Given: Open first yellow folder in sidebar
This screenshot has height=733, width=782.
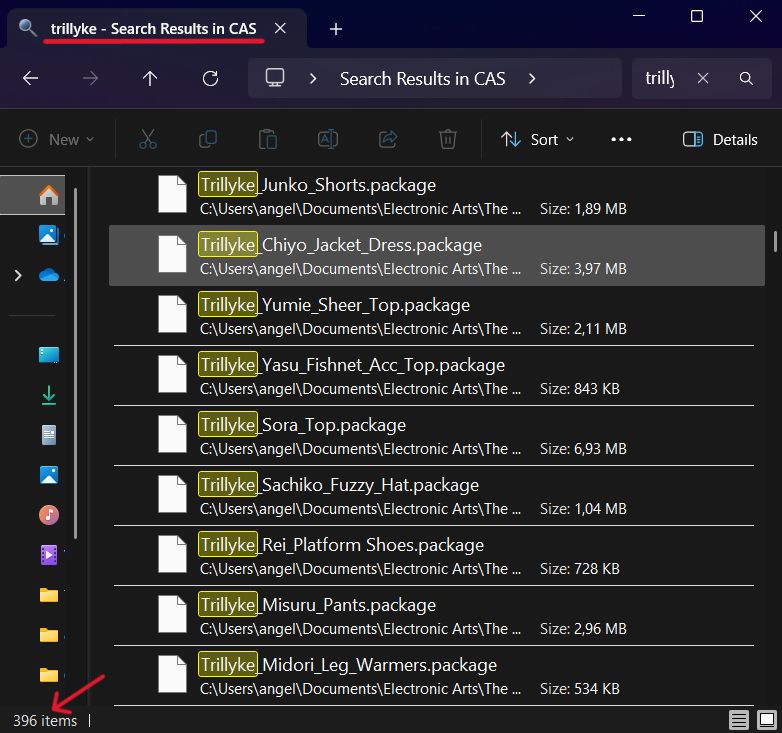Looking at the screenshot, I should pos(48,595).
